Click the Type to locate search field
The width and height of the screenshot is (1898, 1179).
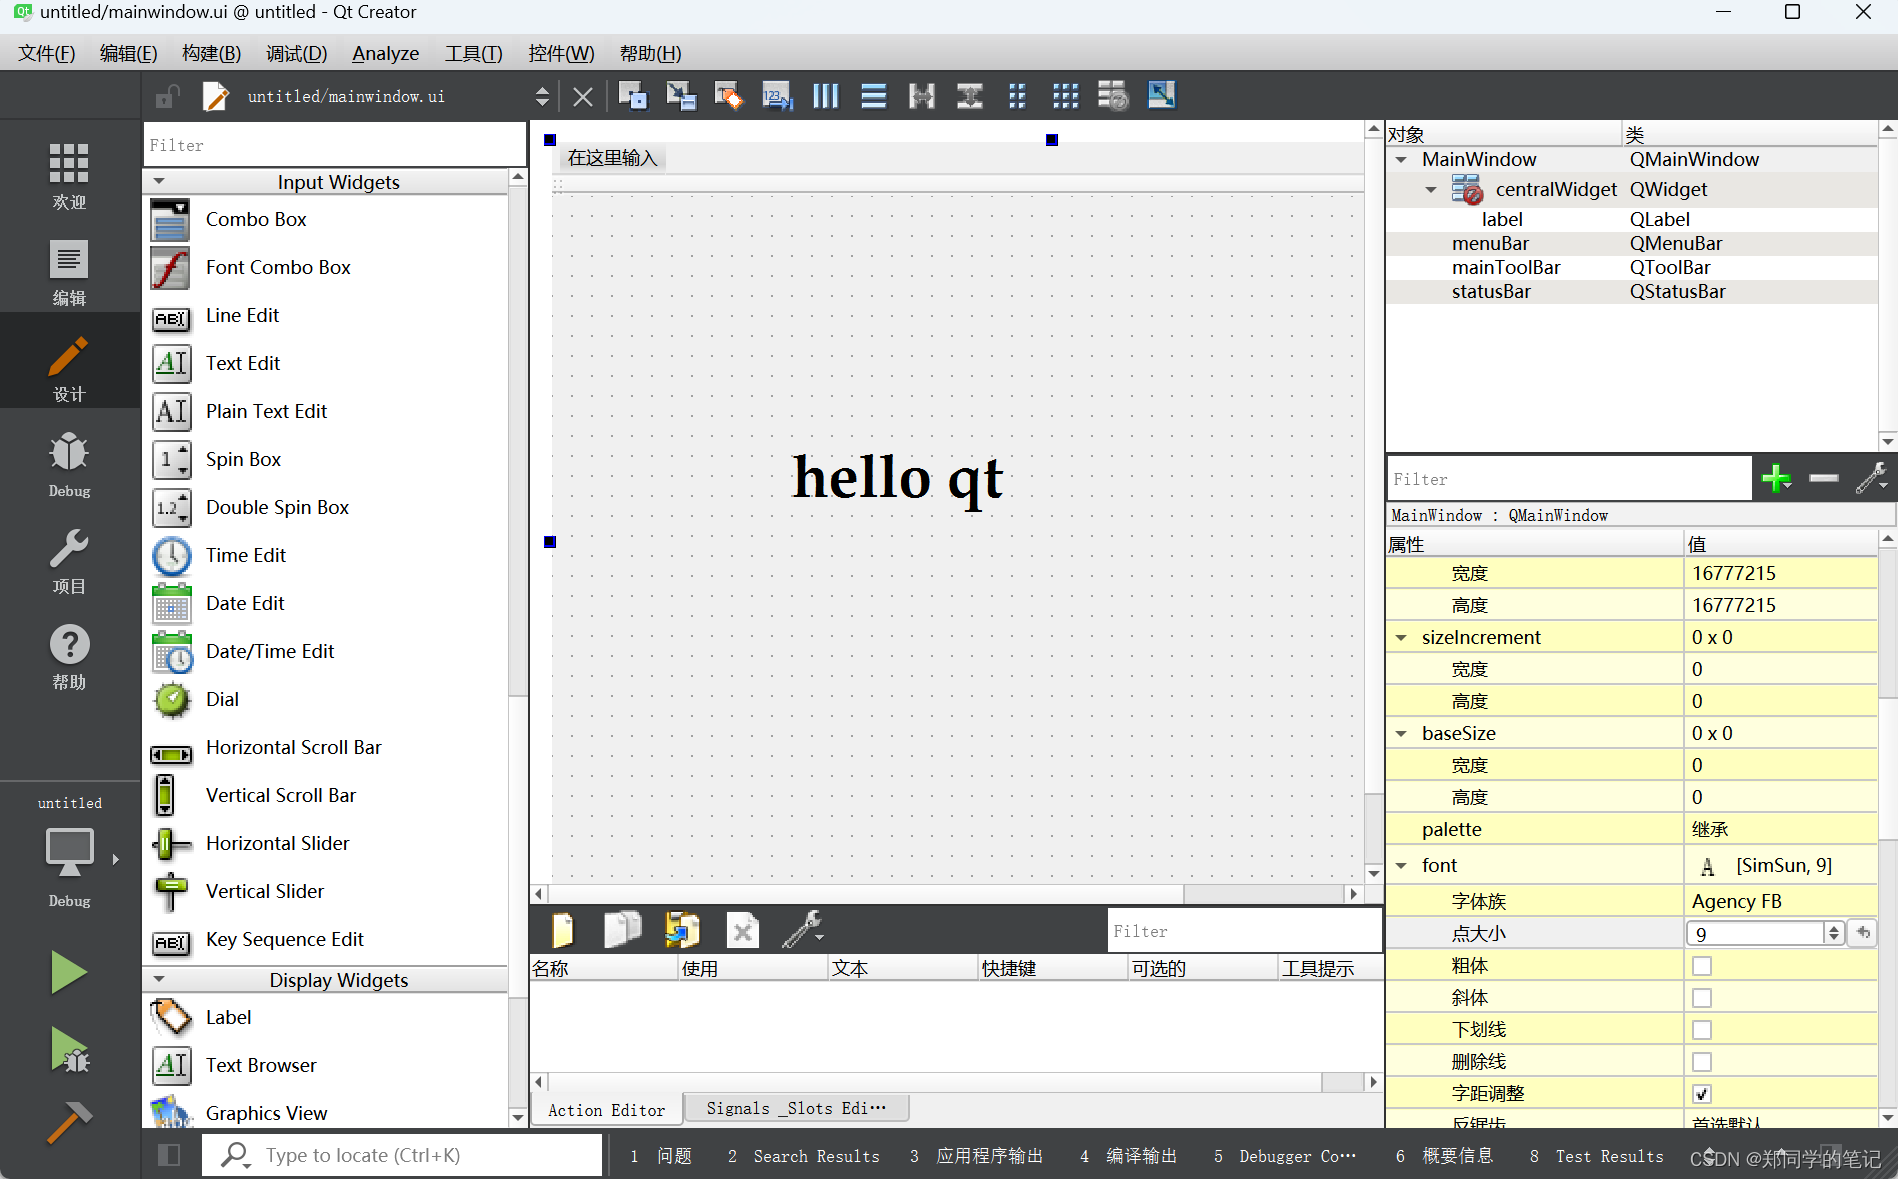(x=402, y=1155)
